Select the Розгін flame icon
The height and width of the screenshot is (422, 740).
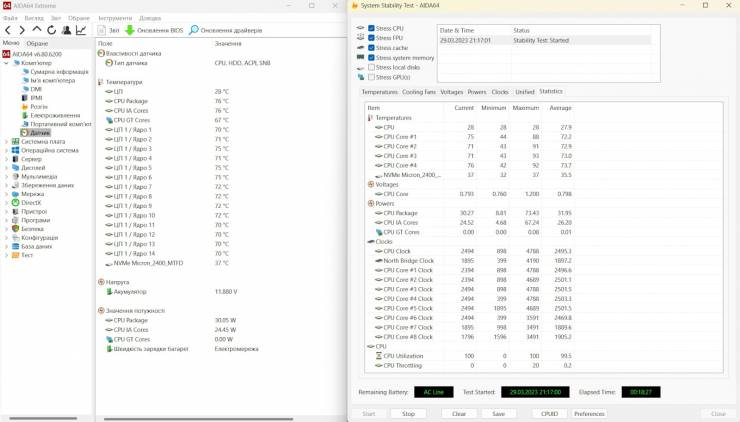25,107
